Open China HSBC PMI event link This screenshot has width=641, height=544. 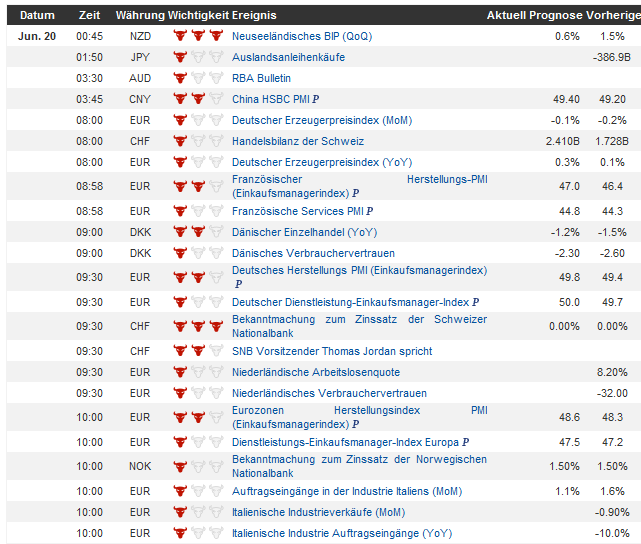(271, 99)
